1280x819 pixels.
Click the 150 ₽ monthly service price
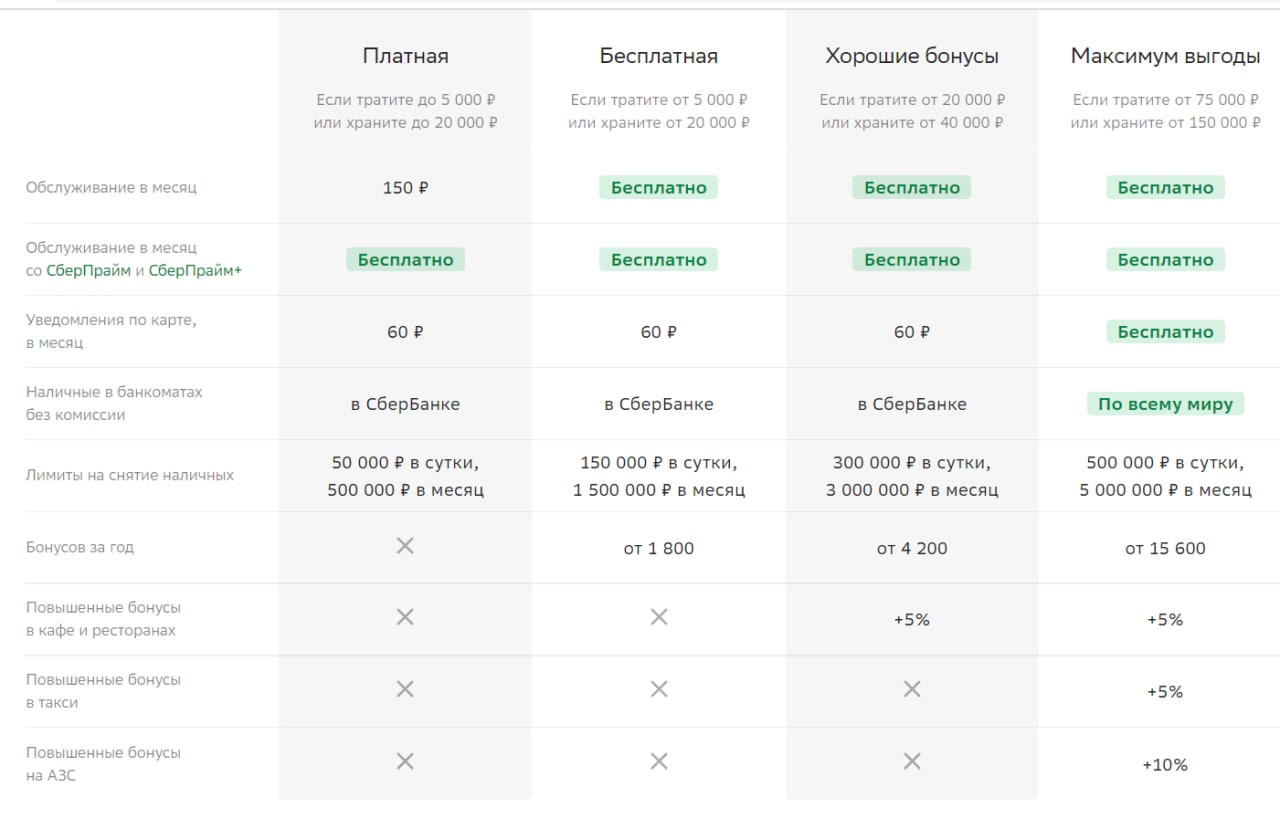[x=405, y=188]
